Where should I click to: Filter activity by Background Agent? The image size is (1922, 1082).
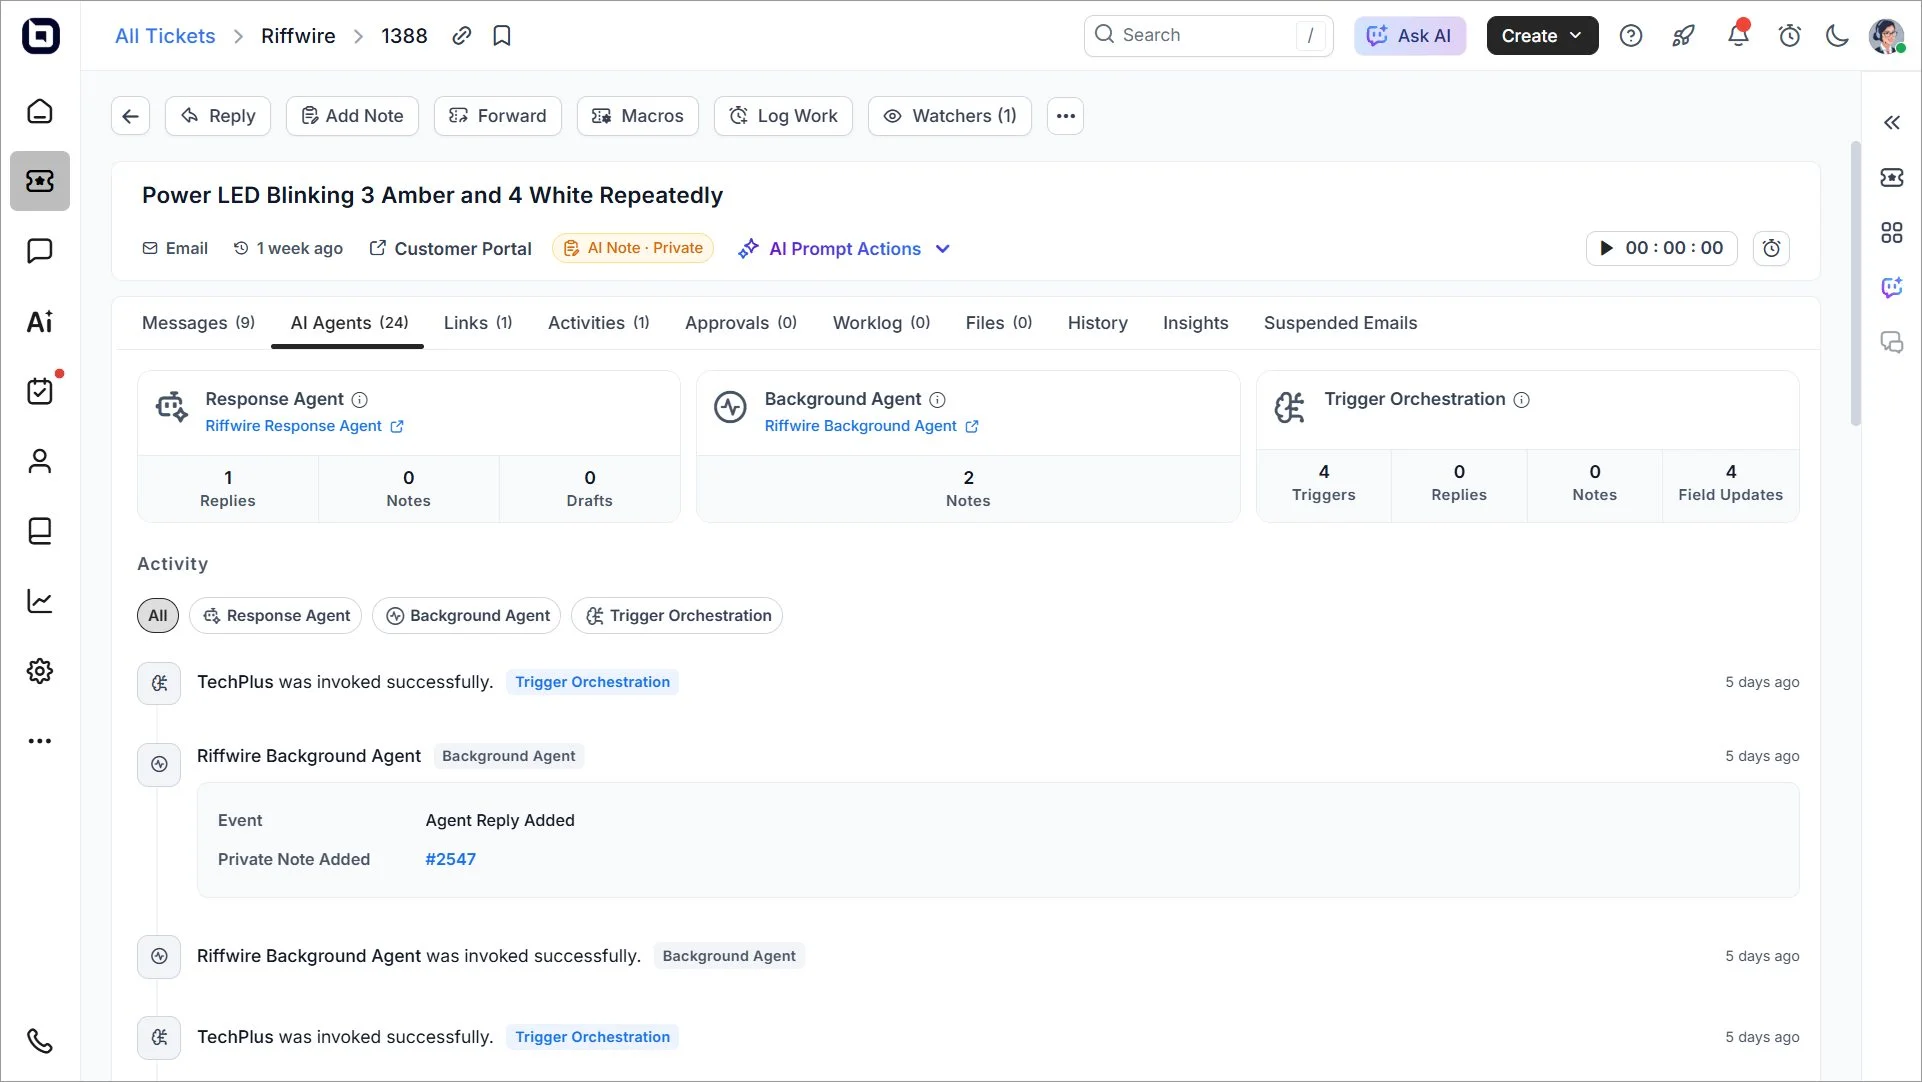(x=467, y=615)
